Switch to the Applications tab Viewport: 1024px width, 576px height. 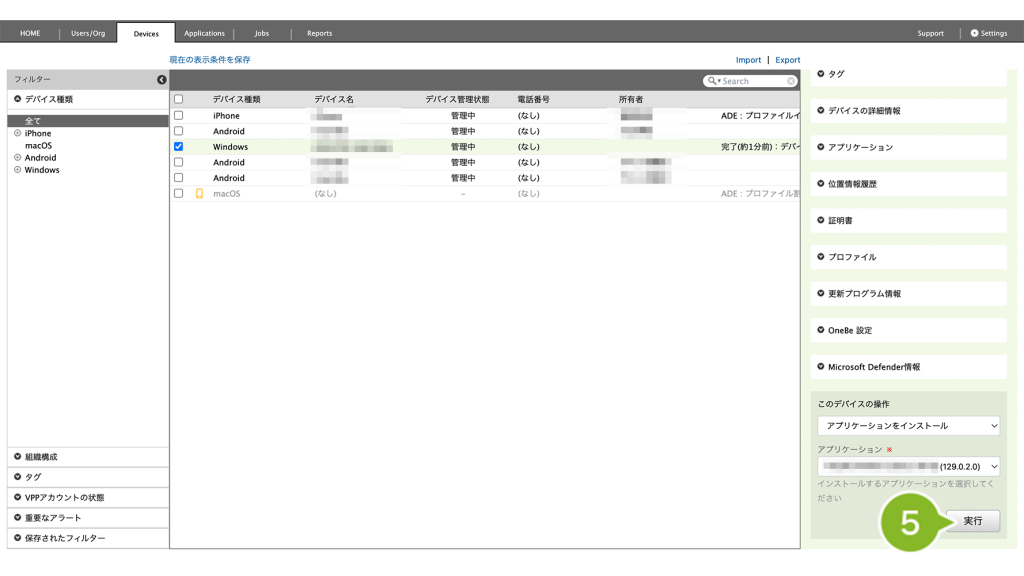click(x=204, y=33)
